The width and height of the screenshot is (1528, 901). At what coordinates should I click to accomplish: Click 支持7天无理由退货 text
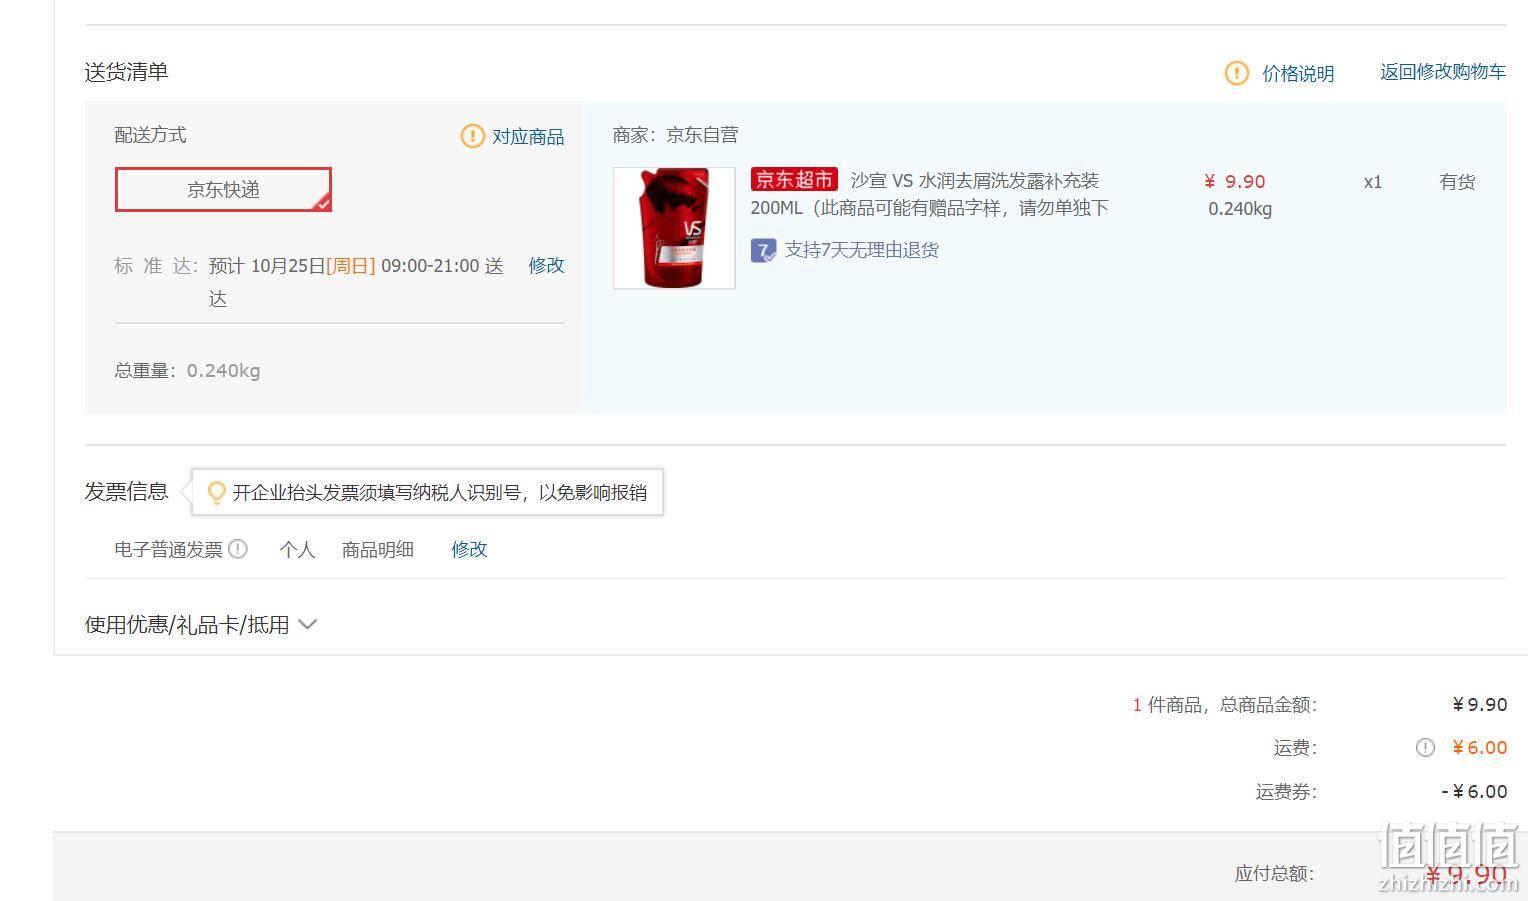[x=862, y=250]
